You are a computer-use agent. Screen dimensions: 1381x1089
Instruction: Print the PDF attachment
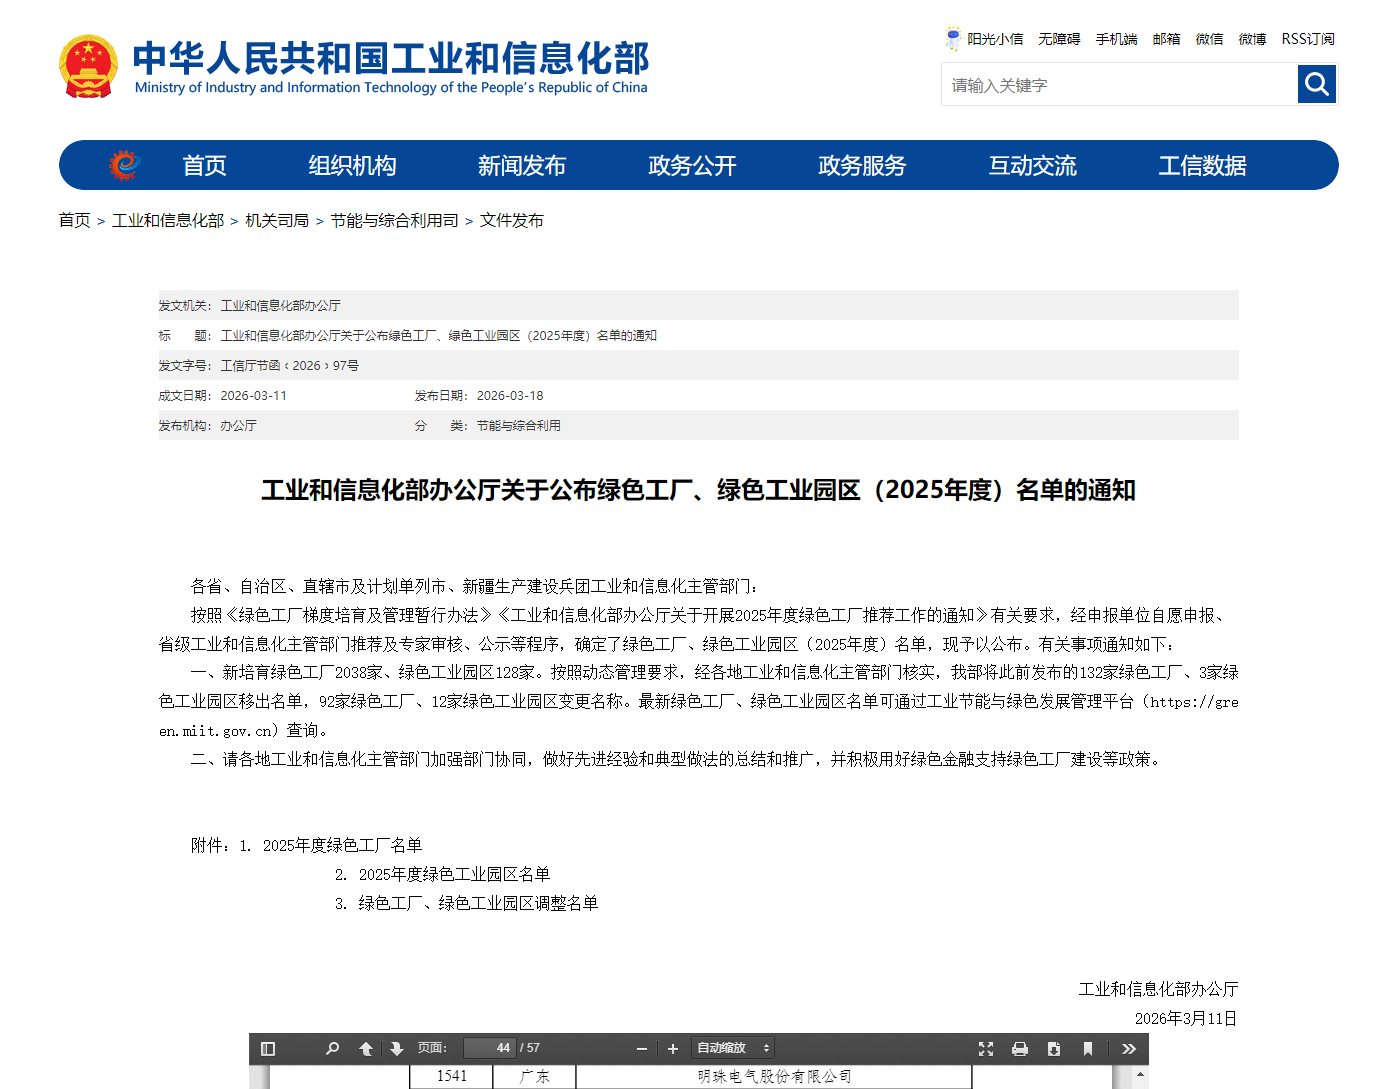(1020, 1048)
